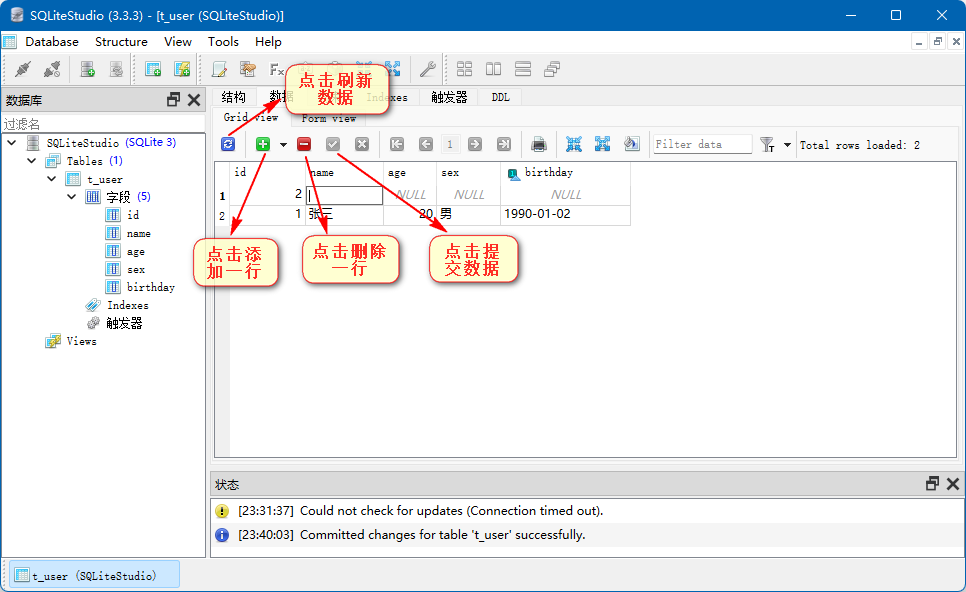The width and height of the screenshot is (966, 592).
Task: Open the Help menu
Action: 268,42
